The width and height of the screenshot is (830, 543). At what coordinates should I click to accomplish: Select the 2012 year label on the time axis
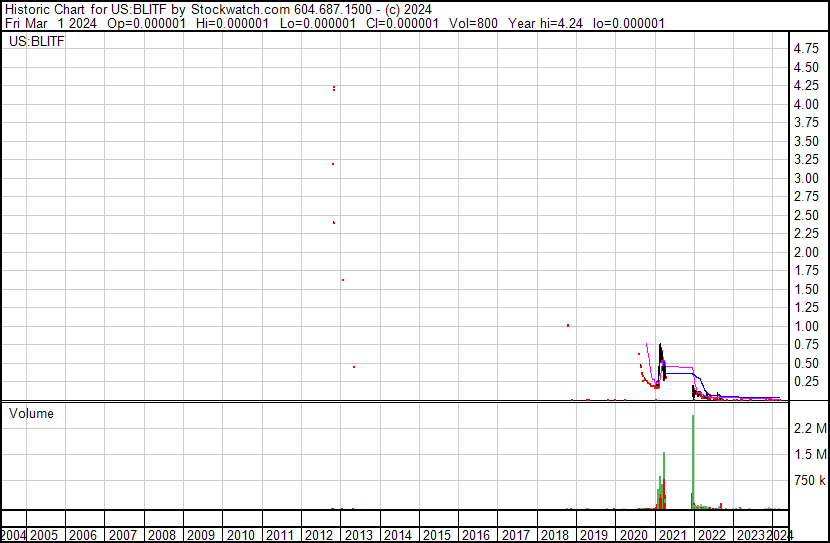pyautogui.click(x=318, y=535)
